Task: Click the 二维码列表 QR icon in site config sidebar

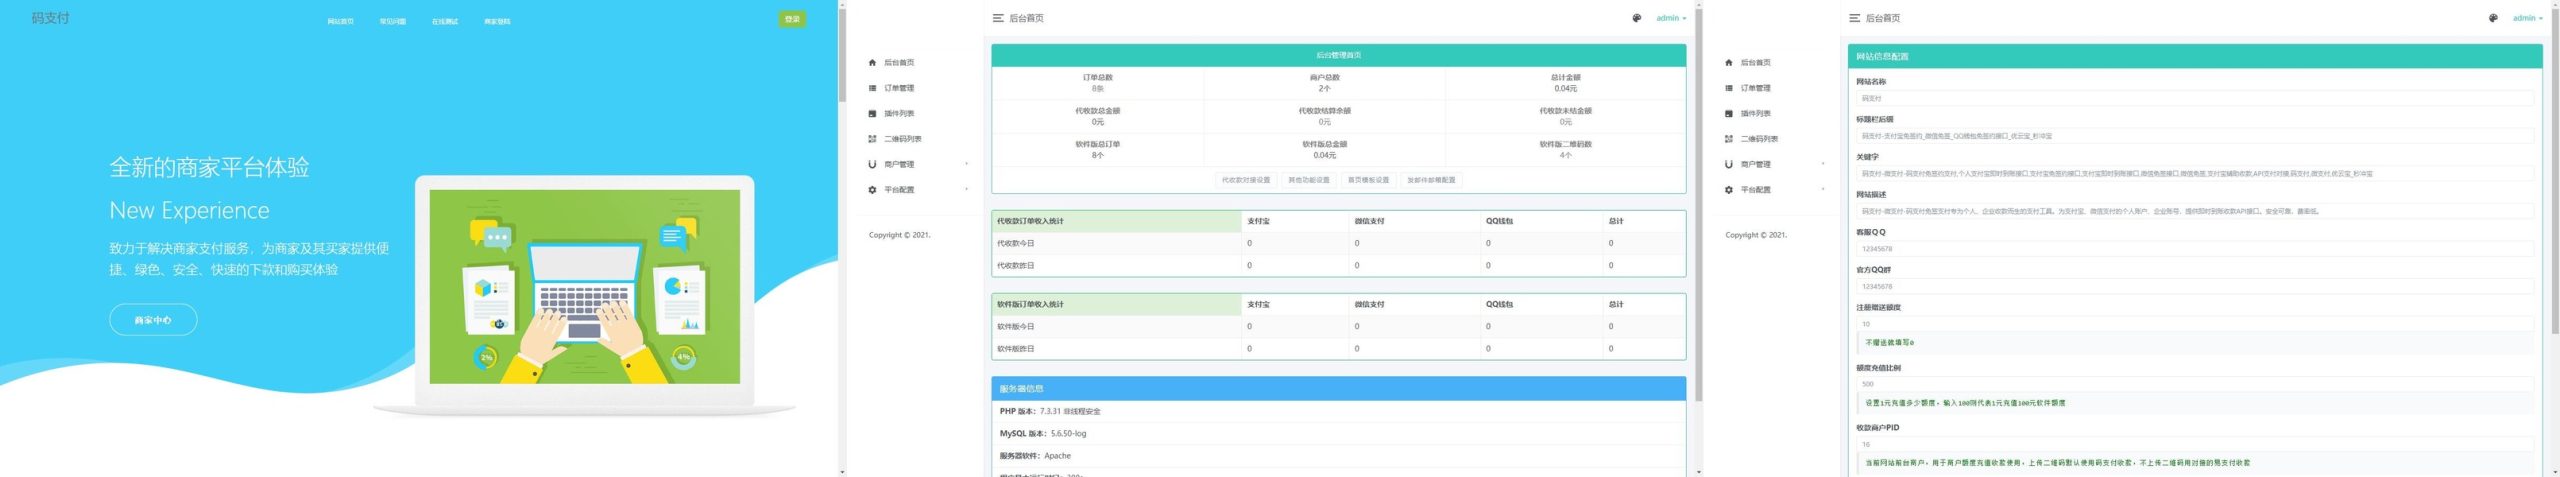Action: [1729, 139]
